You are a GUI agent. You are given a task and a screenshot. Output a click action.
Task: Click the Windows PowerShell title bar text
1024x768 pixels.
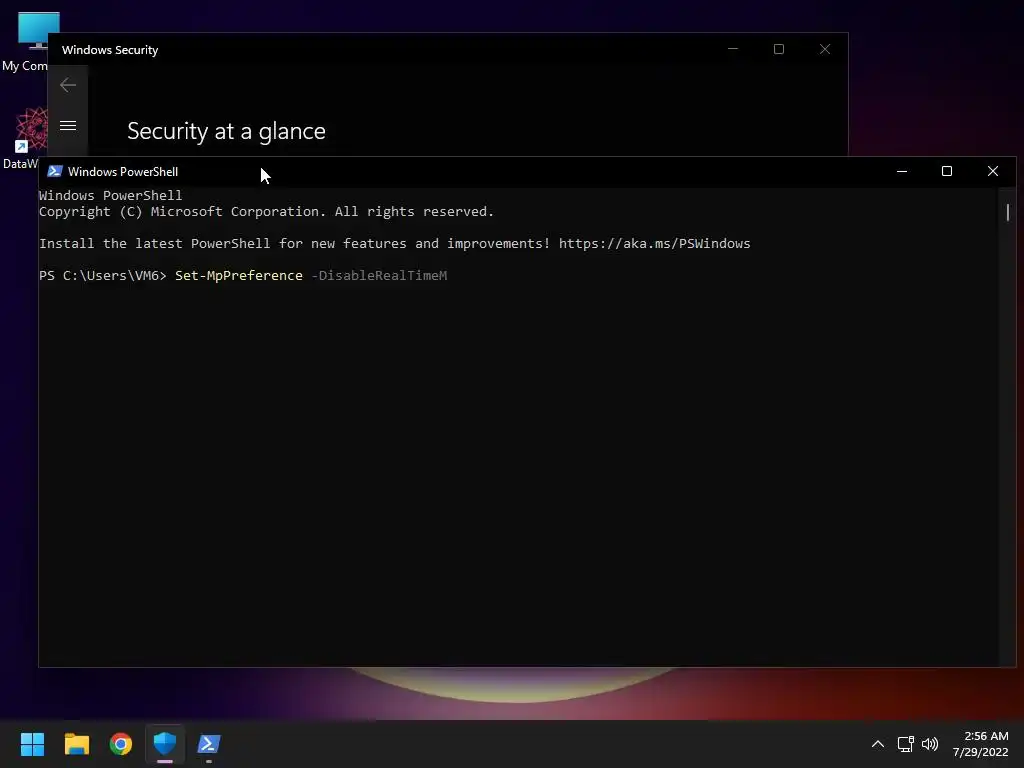click(x=123, y=172)
